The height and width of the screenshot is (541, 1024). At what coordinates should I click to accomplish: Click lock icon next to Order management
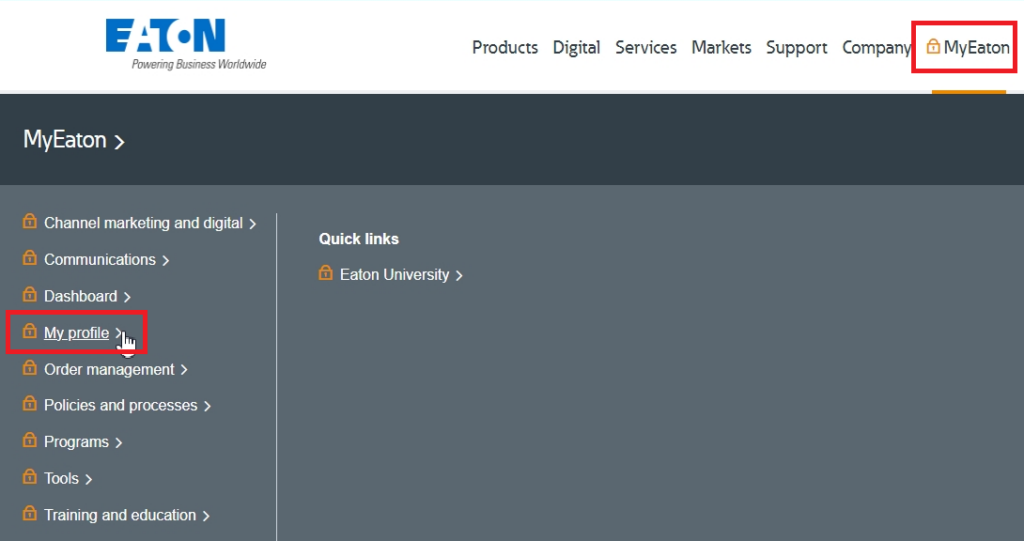(x=30, y=369)
